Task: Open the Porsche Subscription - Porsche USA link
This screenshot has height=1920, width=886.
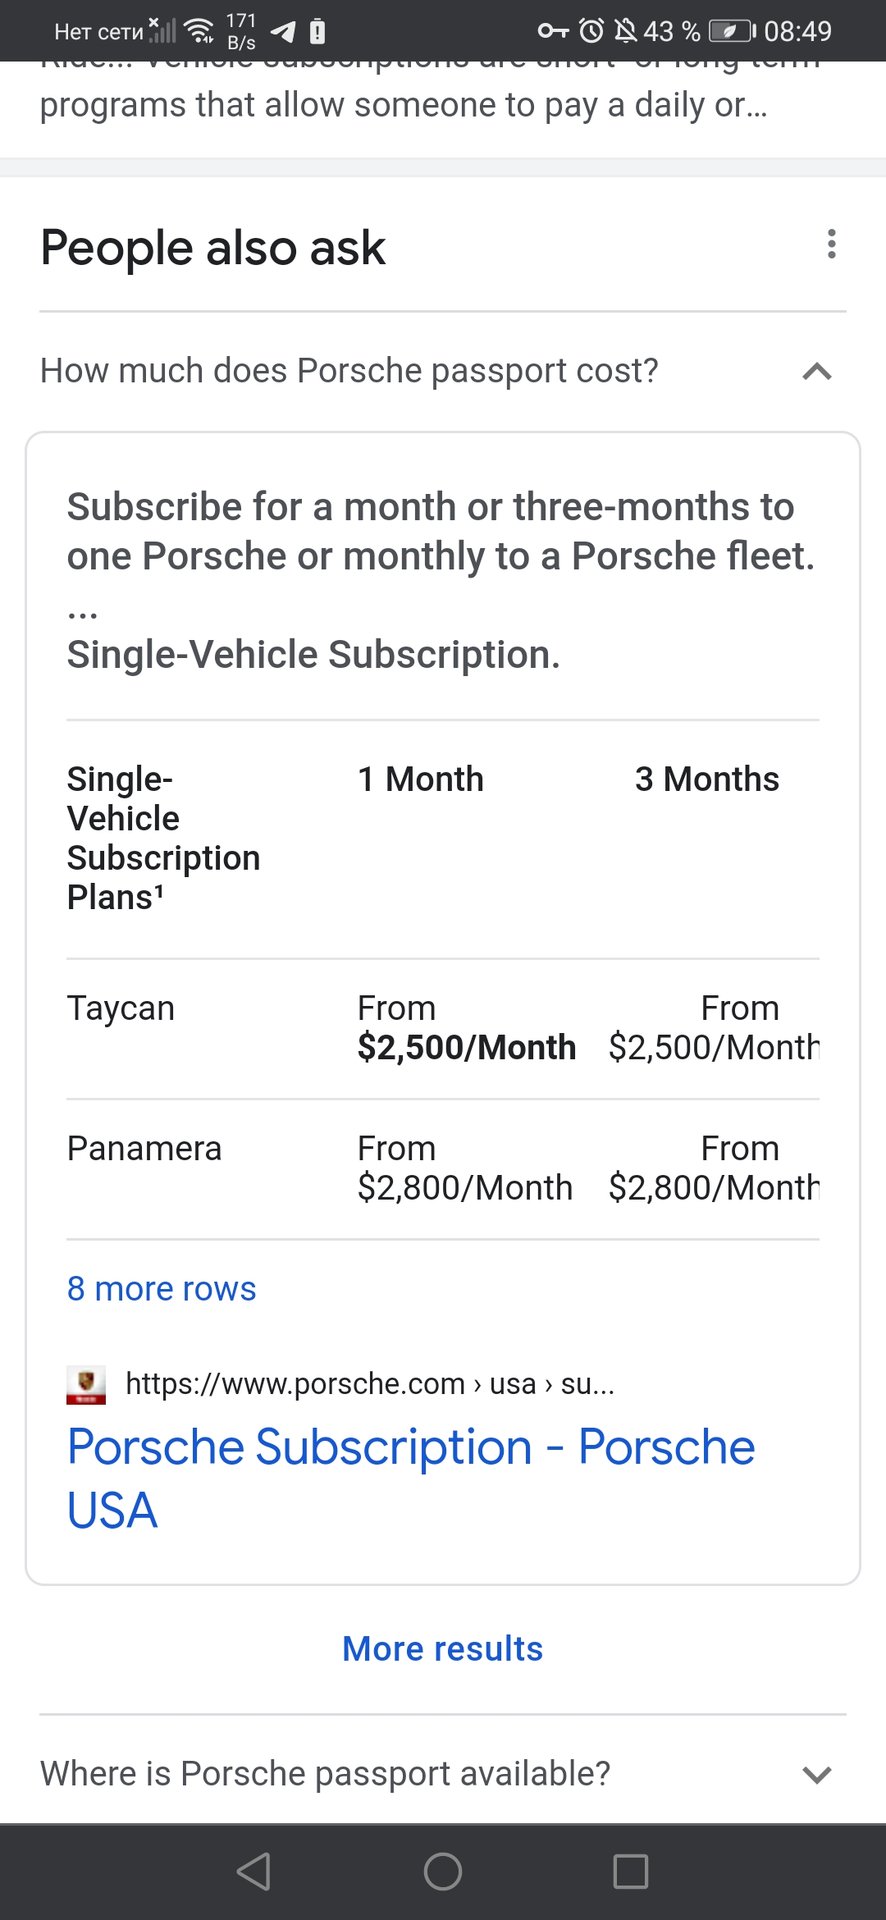Action: [411, 1478]
